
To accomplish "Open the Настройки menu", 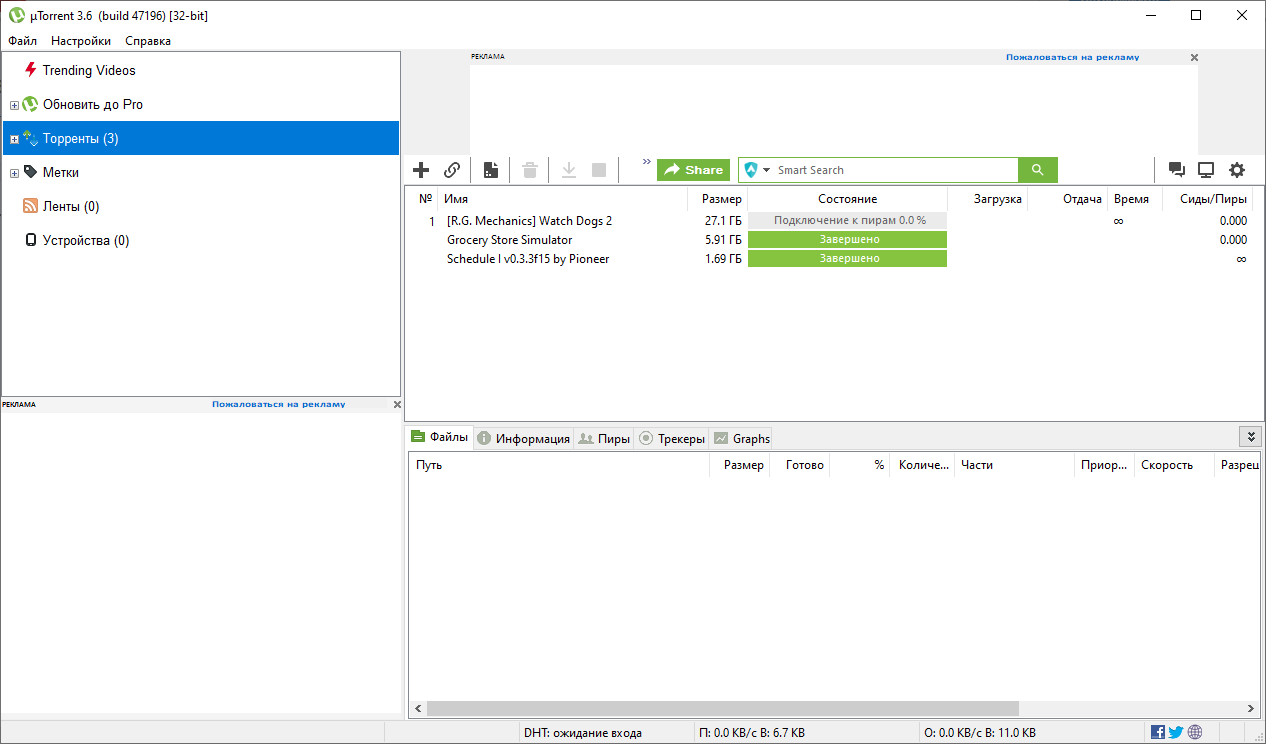I will 81,41.
